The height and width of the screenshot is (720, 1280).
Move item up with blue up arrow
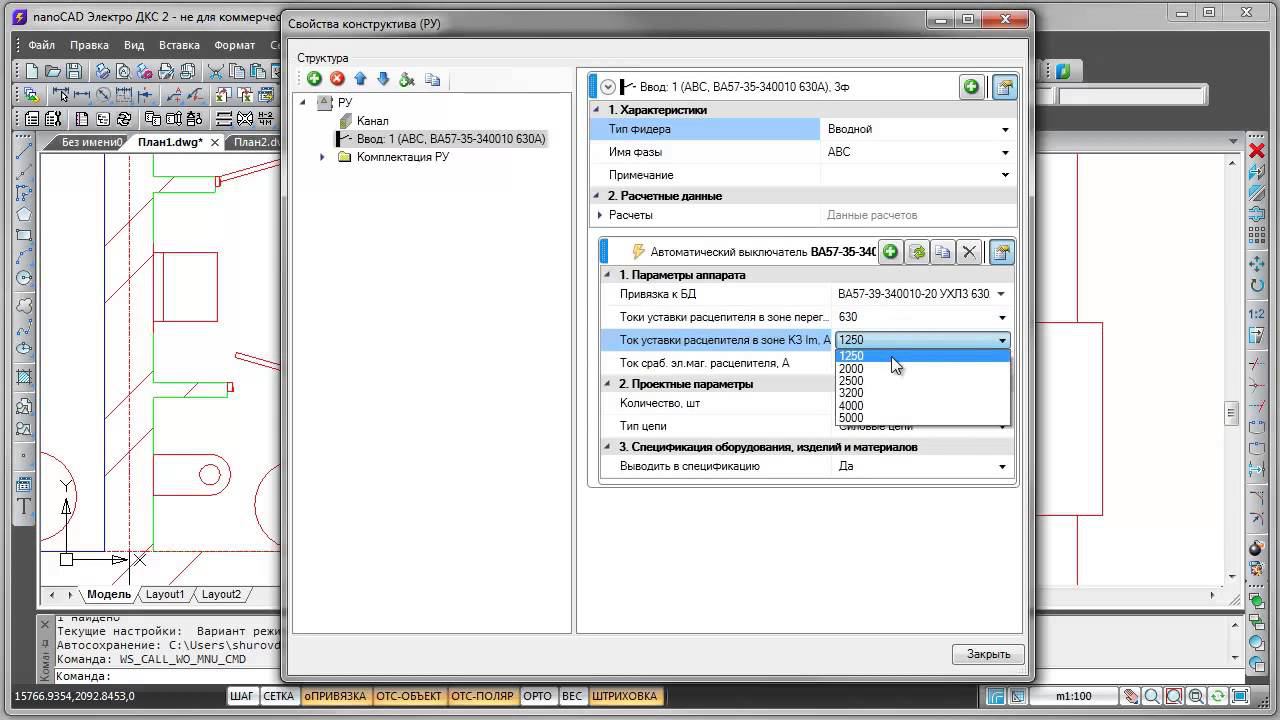[x=360, y=79]
